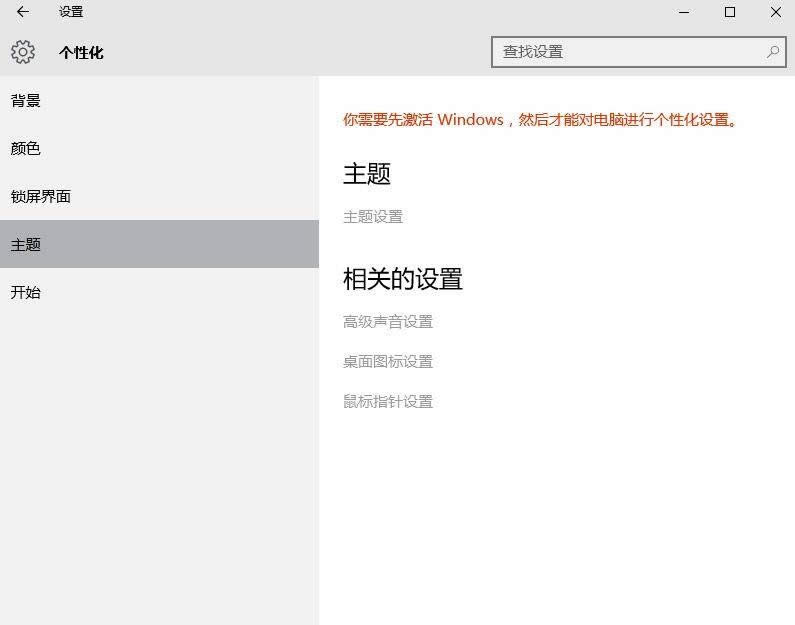
Task: Click the settings gear icon
Action: pyautogui.click(x=23, y=52)
